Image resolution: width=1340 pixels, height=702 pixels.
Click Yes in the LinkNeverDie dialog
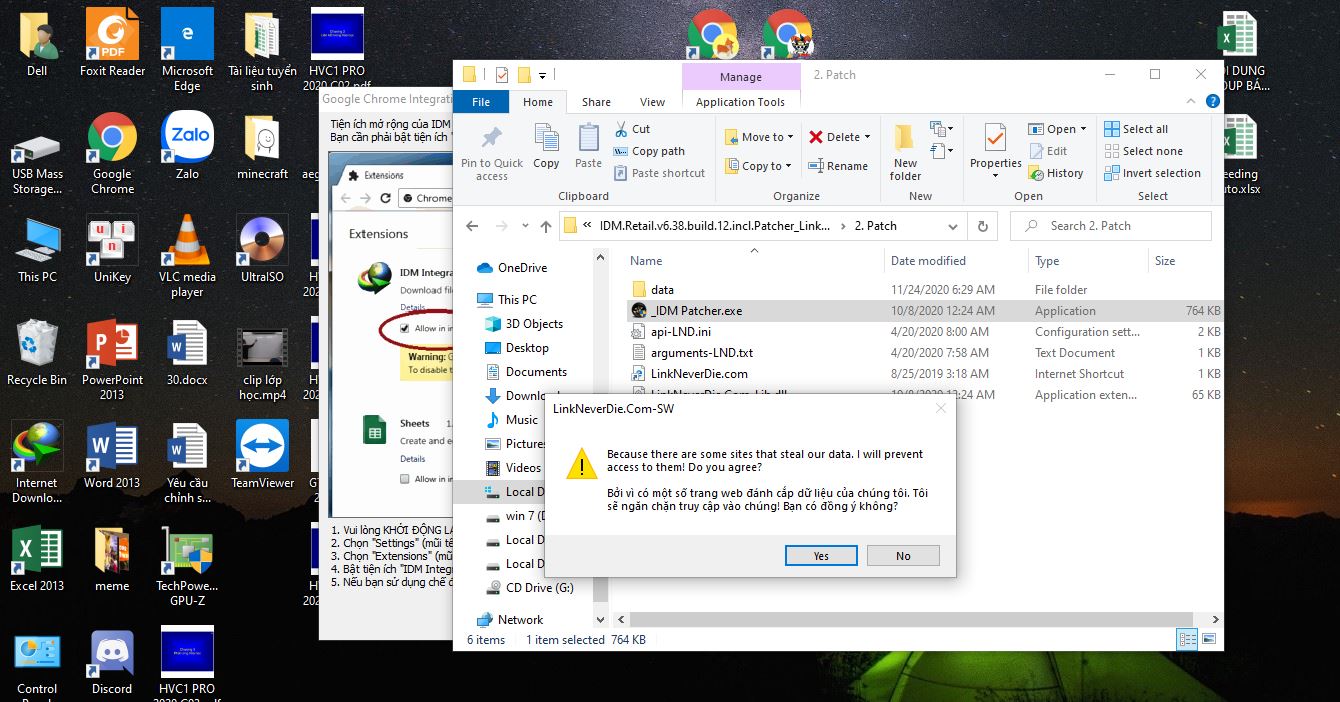(821, 555)
